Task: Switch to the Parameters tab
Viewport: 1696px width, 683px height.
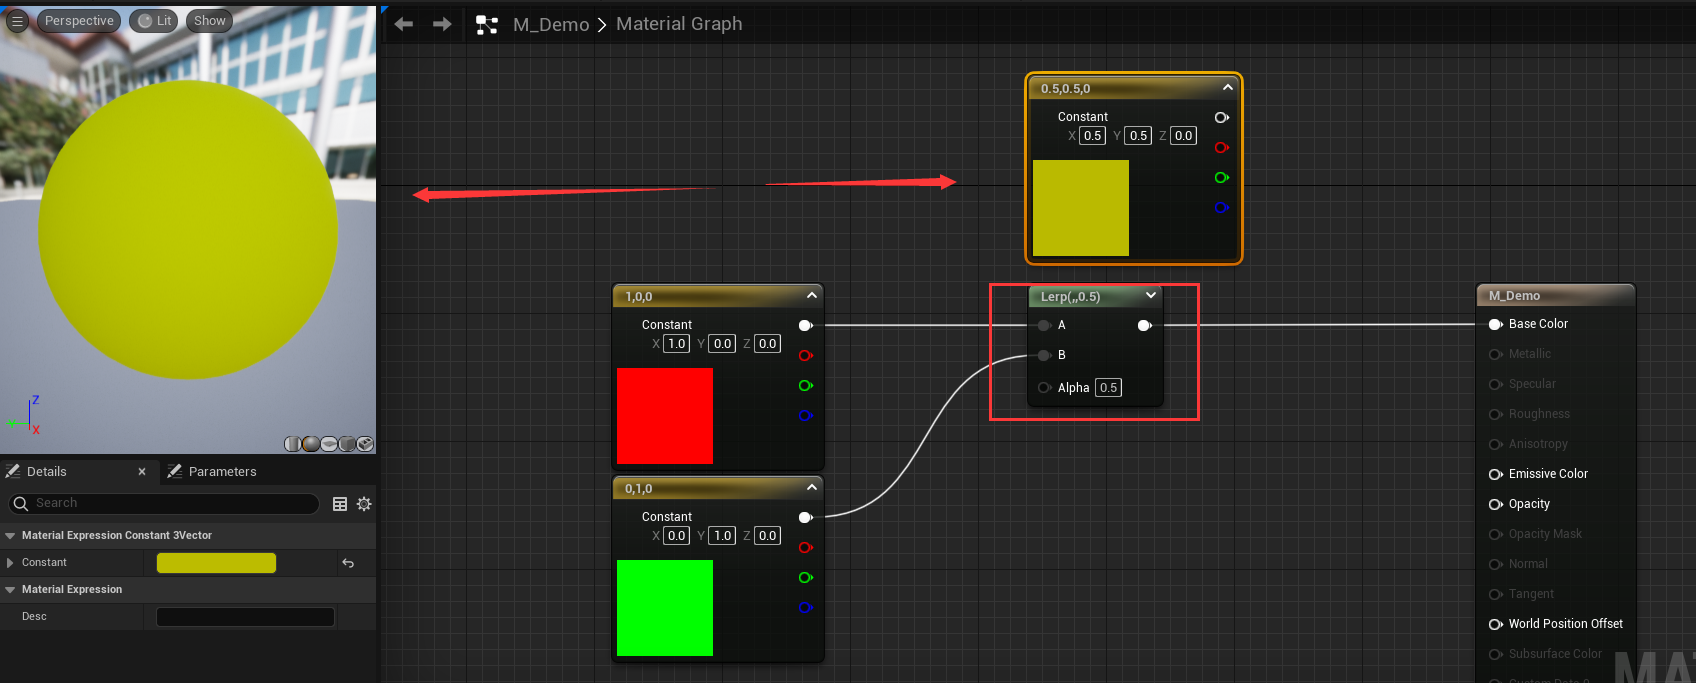Action: pos(222,472)
